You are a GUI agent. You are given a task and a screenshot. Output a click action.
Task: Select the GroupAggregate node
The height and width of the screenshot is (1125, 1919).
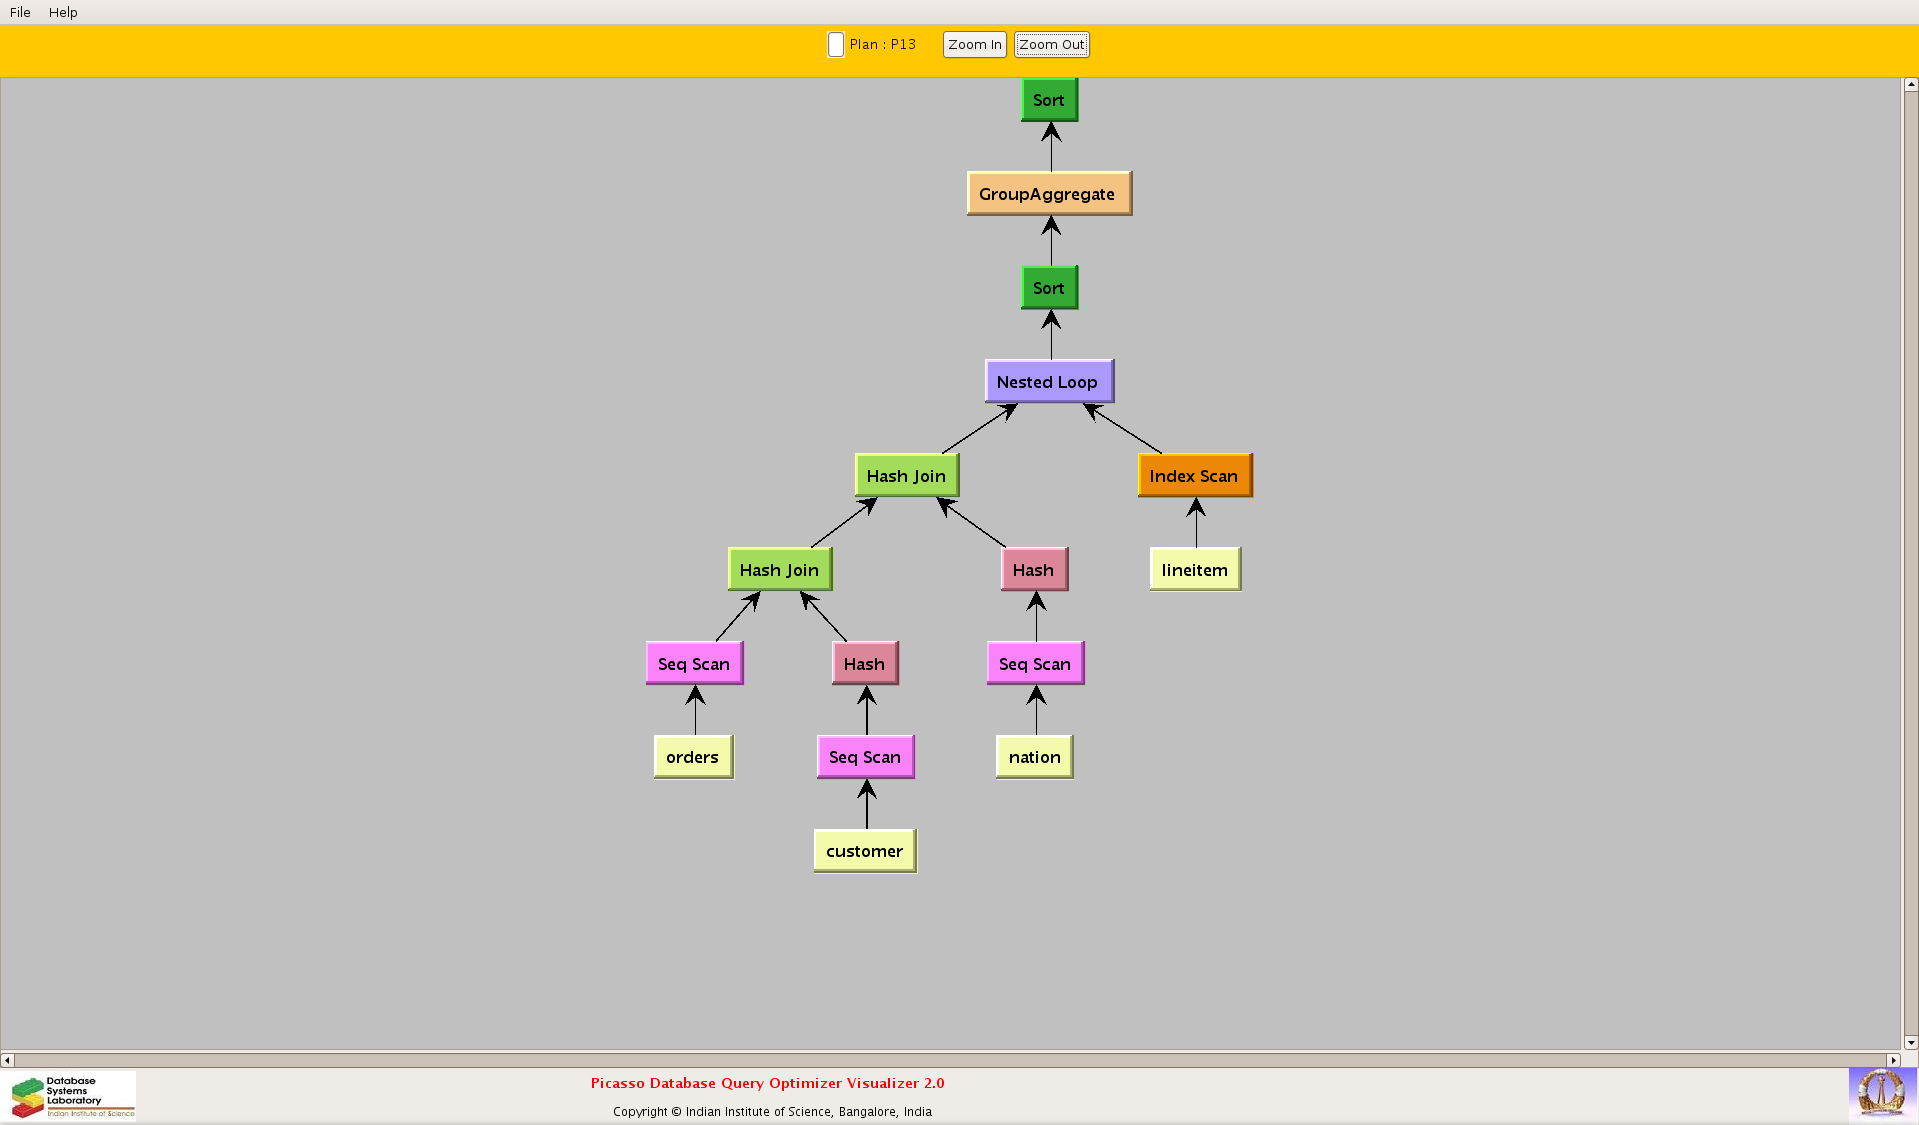(1048, 194)
